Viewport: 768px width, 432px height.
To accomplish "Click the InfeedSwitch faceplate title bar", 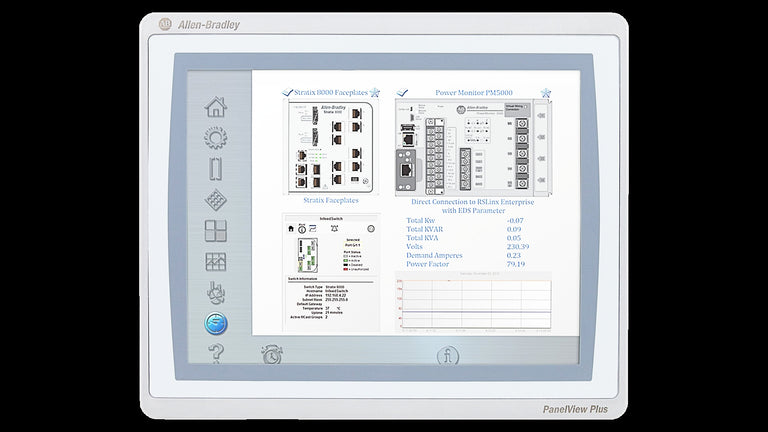I will tap(331, 218).
